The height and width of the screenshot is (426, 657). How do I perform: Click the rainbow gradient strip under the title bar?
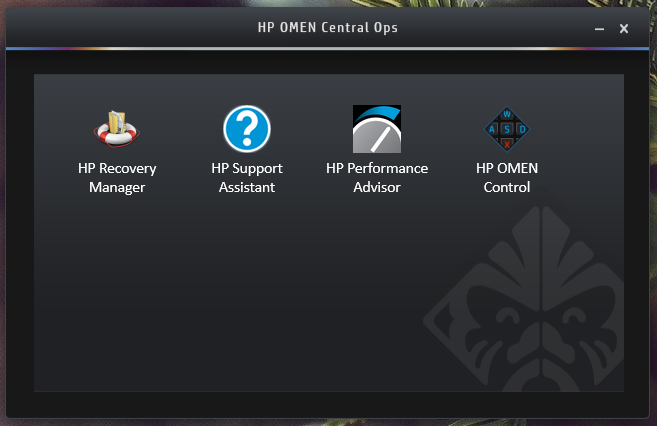(328, 48)
